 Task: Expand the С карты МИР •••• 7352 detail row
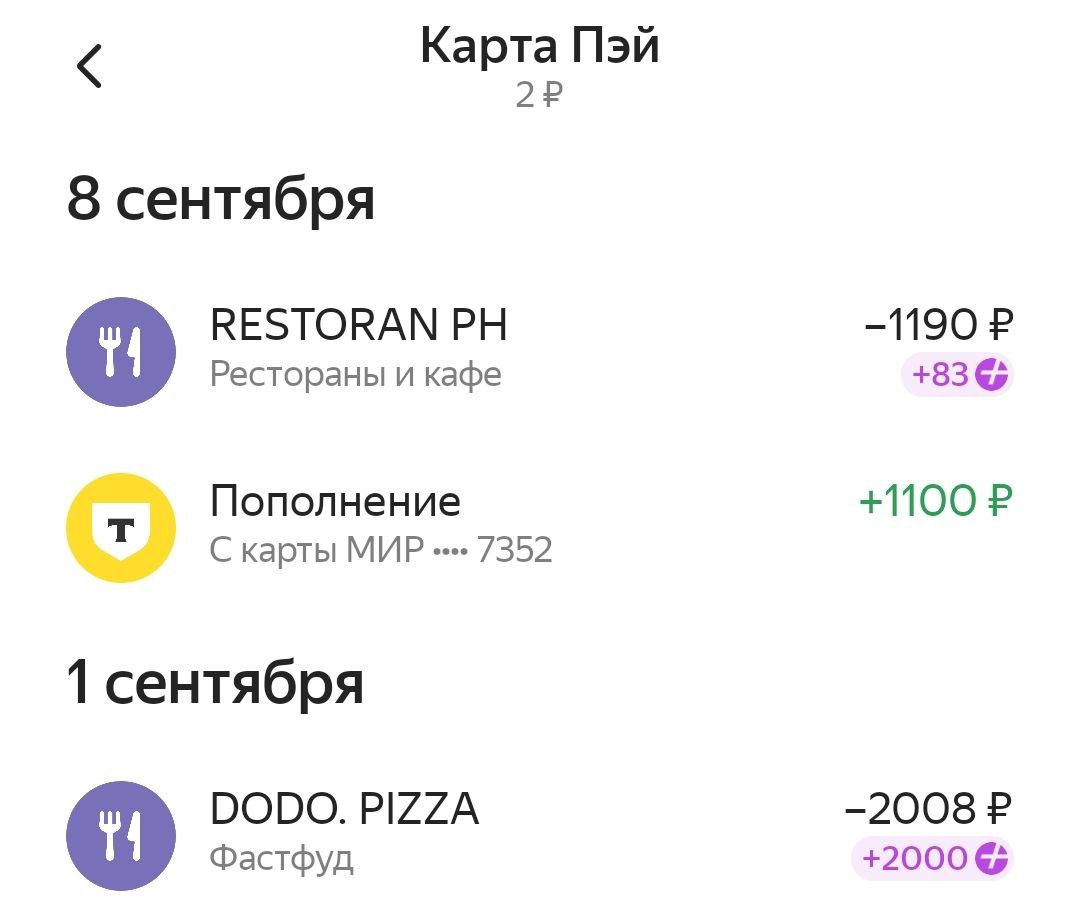(x=382, y=548)
